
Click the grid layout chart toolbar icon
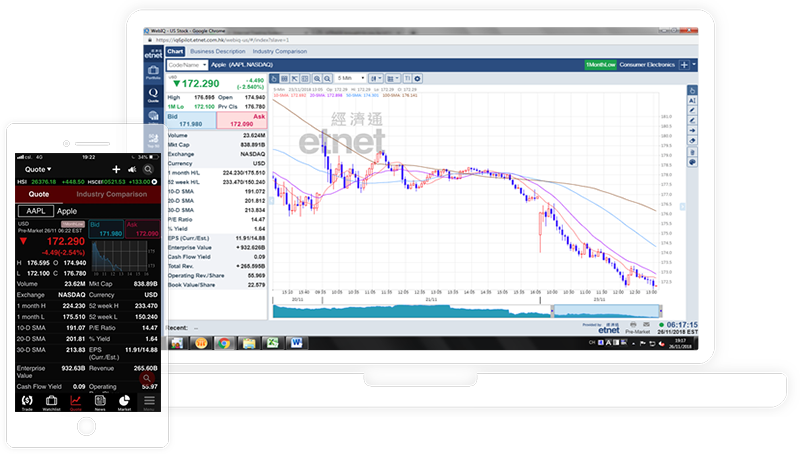[x=285, y=79]
